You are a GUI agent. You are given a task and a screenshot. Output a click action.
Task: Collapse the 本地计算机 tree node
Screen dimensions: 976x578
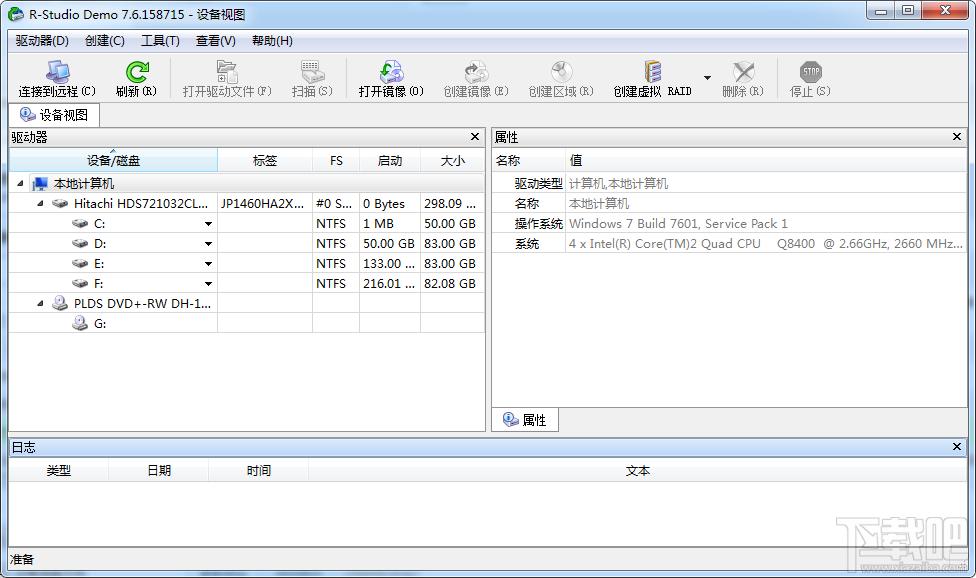tap(20, 184)
